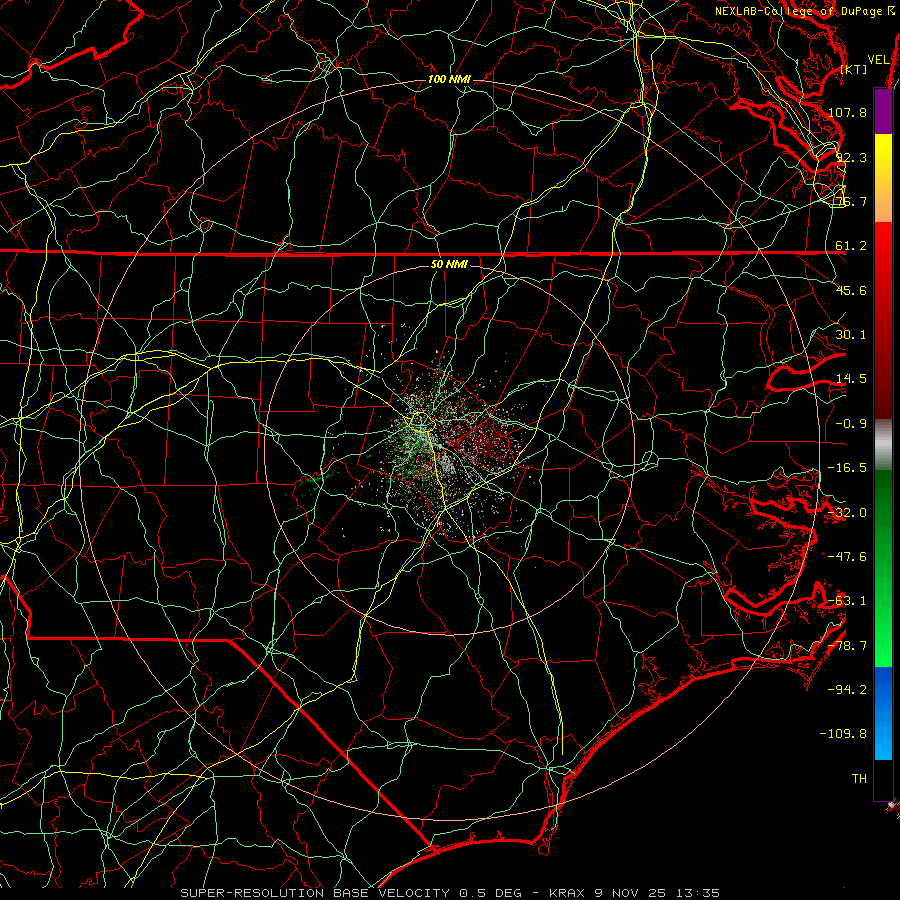Image resolution: width=900 pixels, height=900 pixels.
Task: Click the -0.9 velocity scale value
Action: 851,424
